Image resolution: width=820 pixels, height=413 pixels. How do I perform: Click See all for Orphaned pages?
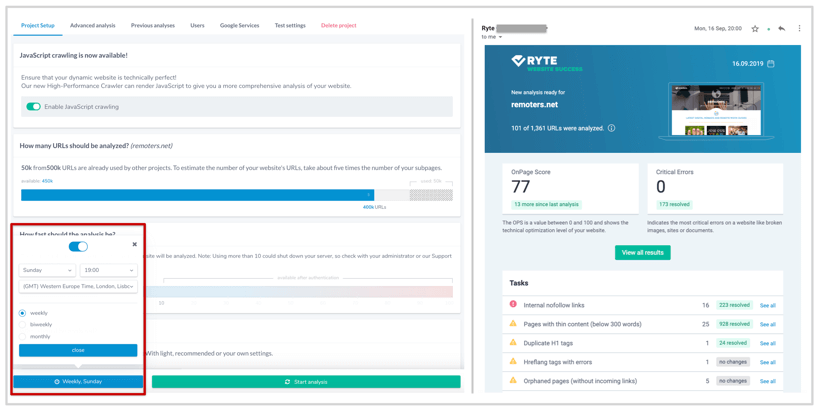(768, 381)
